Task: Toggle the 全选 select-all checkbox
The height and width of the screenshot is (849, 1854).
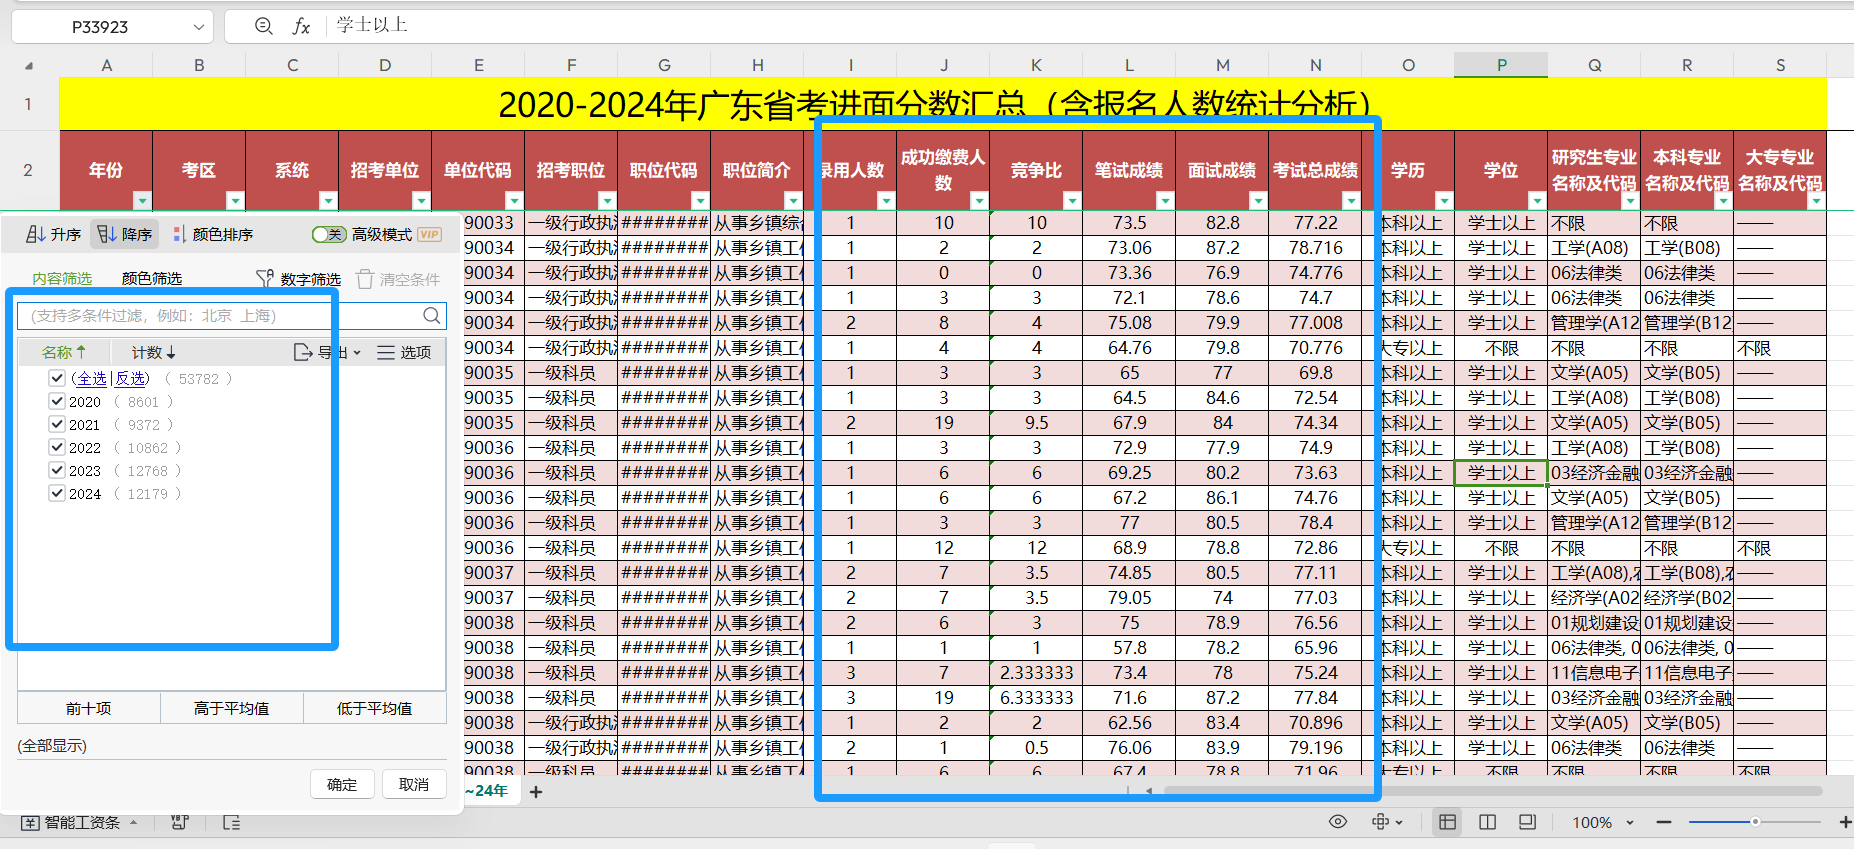Action: click(57, 378)
